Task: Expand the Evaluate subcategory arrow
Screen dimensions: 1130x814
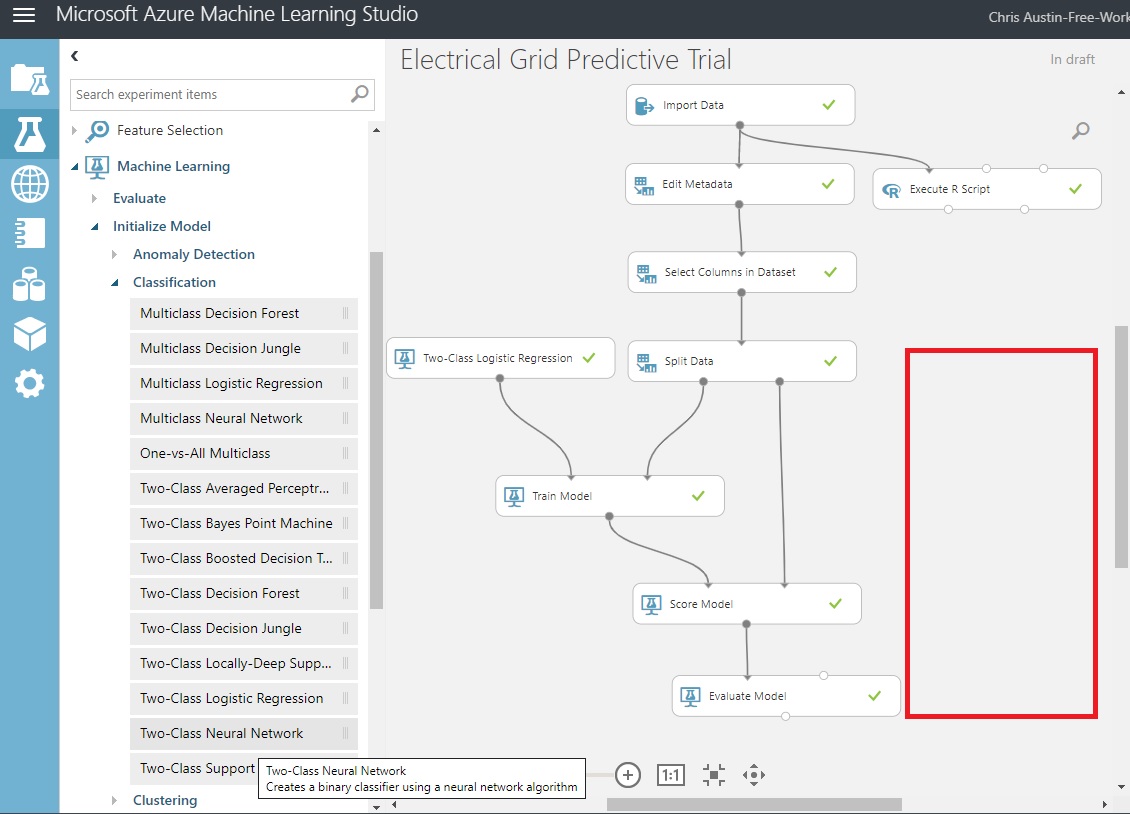Action: click(x=94, y=198)
